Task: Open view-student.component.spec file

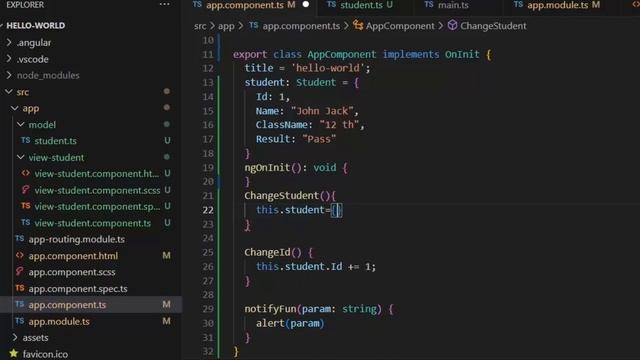Action: tap(97, 207)
